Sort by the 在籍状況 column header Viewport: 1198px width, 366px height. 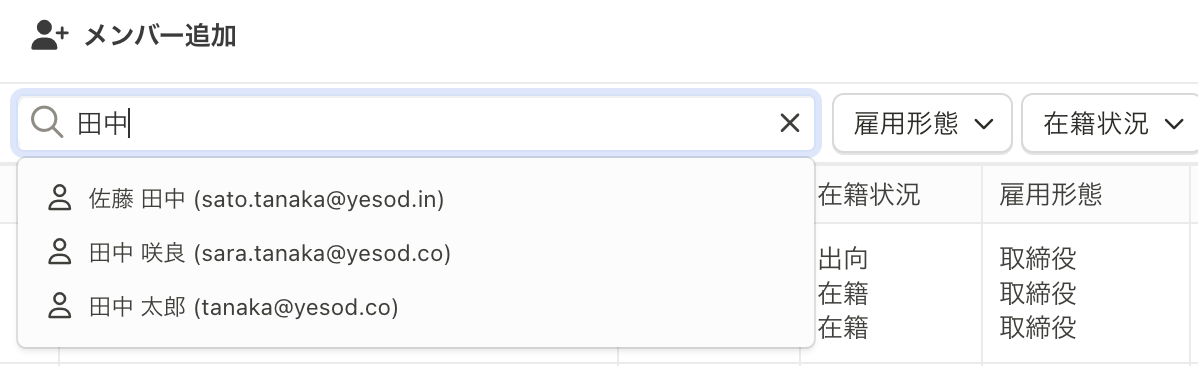869,195
